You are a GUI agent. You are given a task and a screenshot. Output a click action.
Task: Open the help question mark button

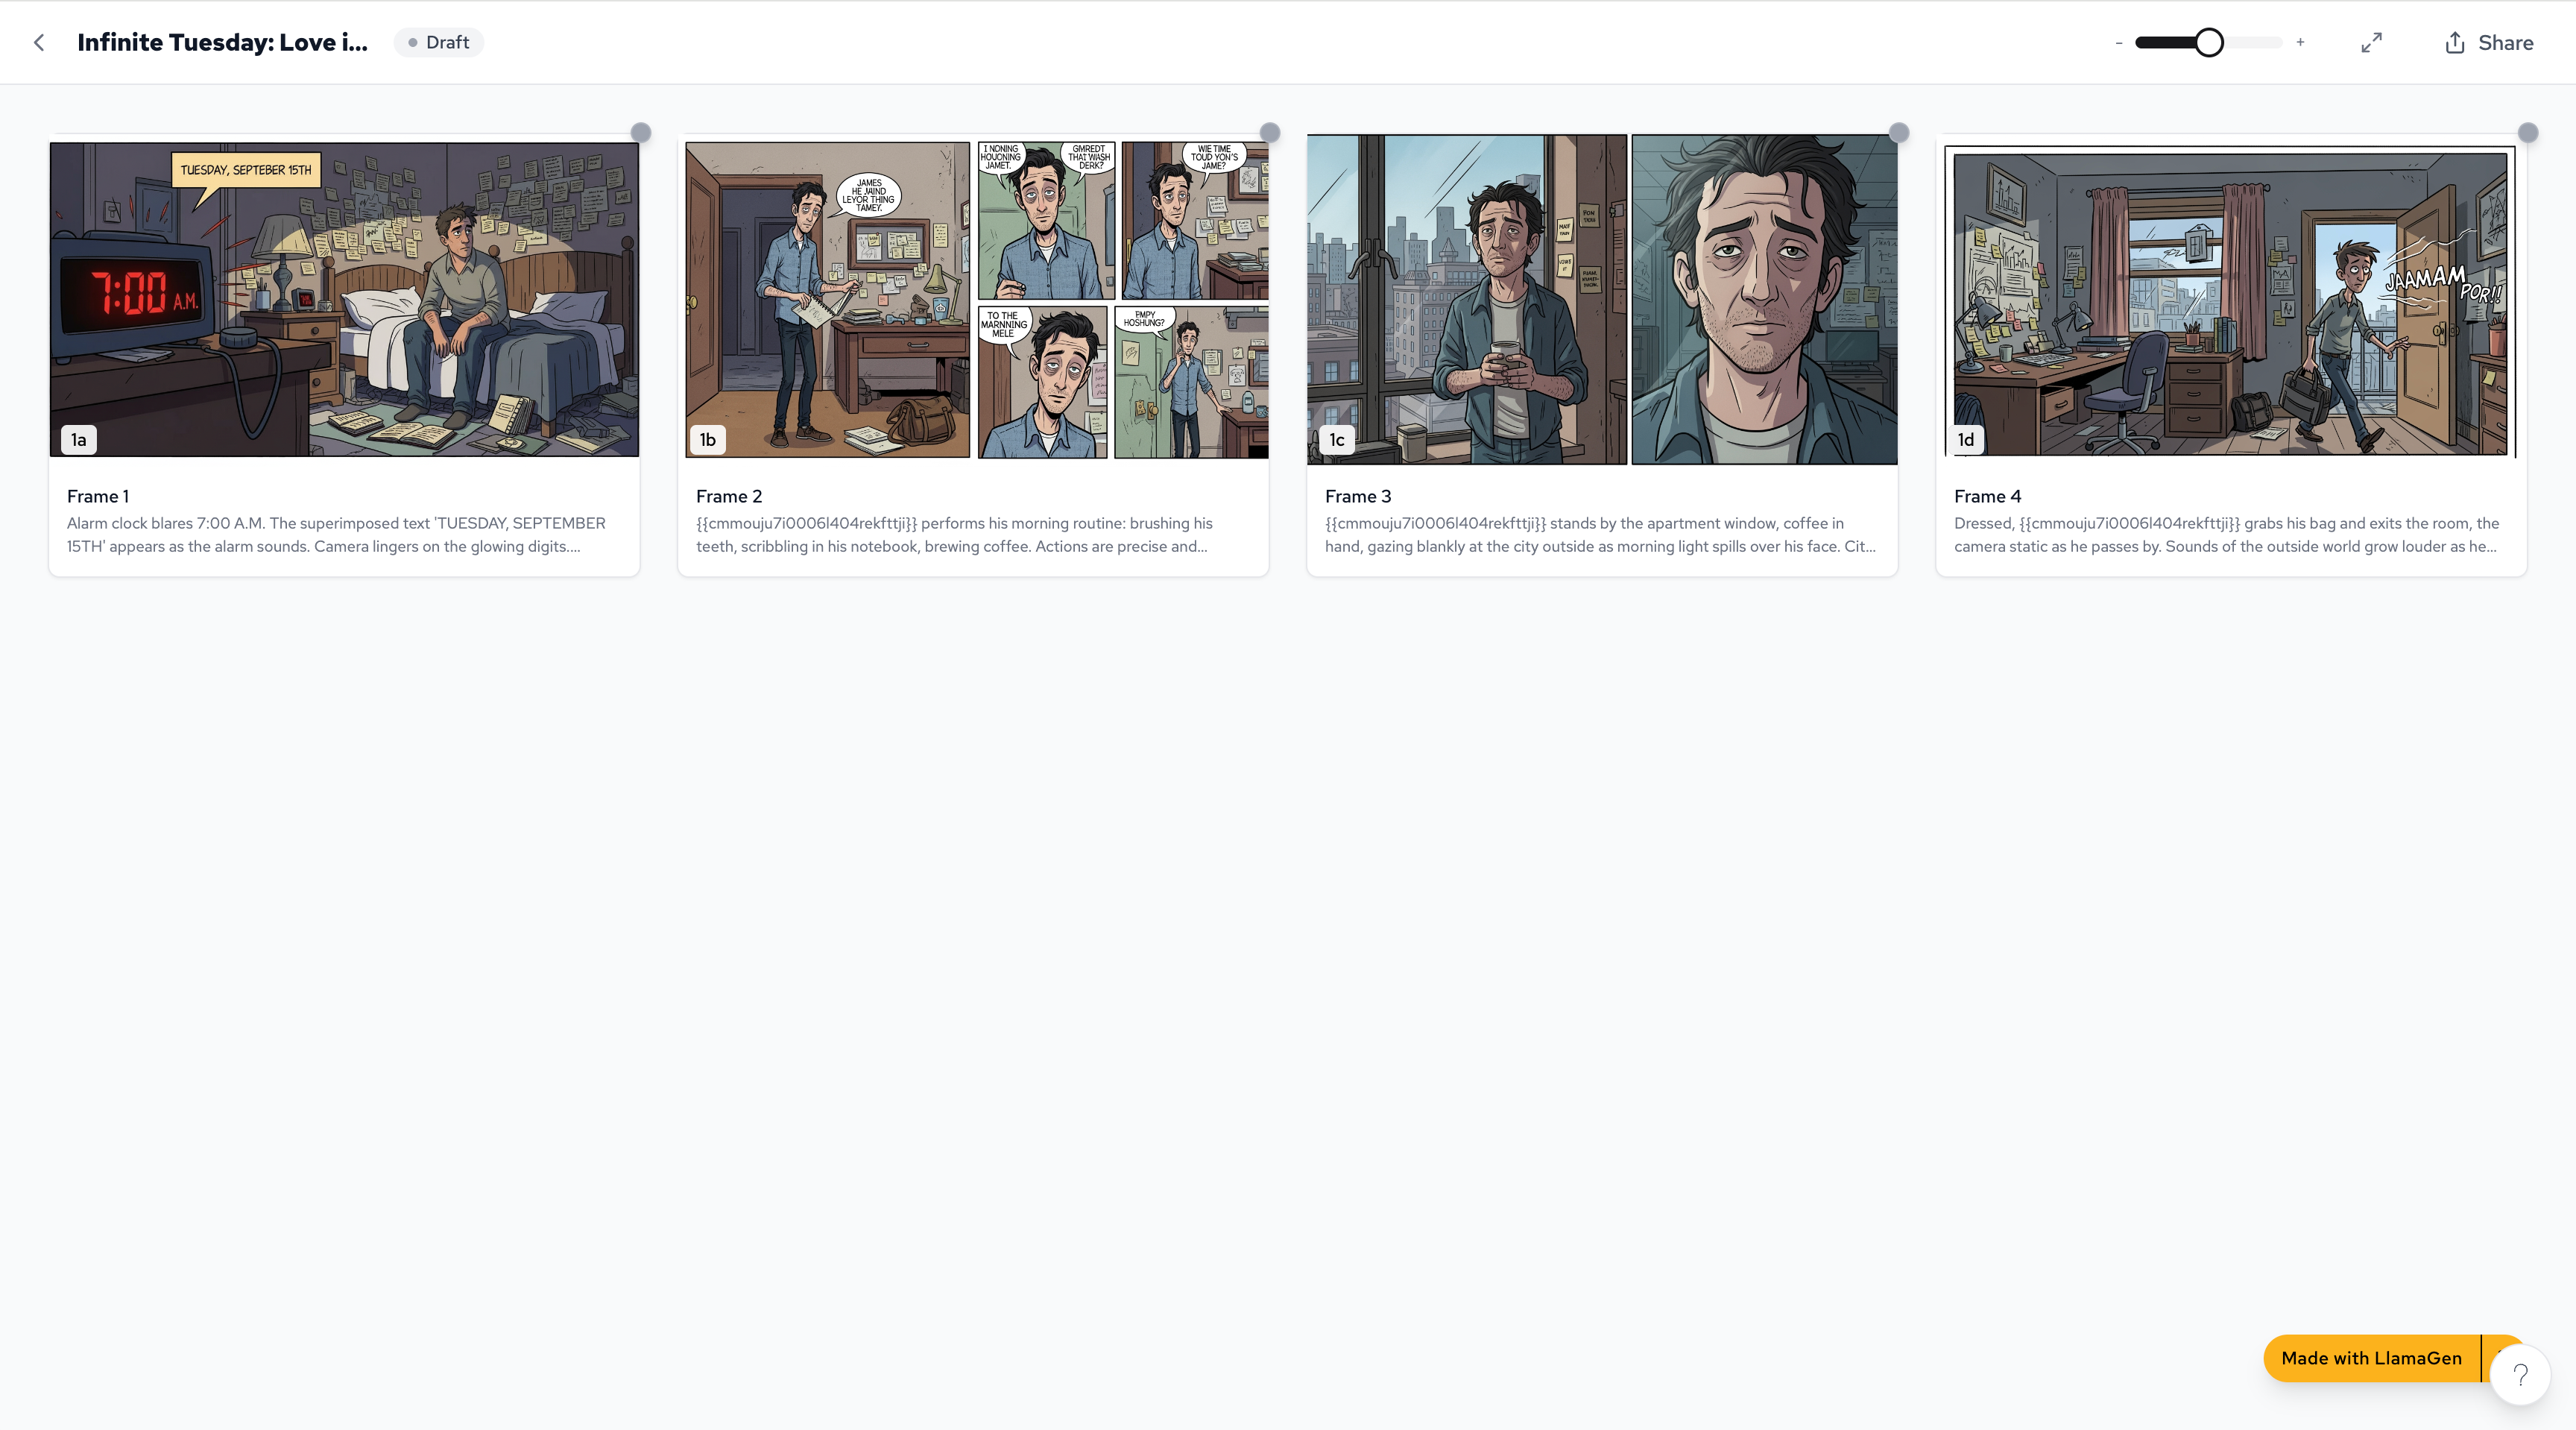tap(2520, 1376)
